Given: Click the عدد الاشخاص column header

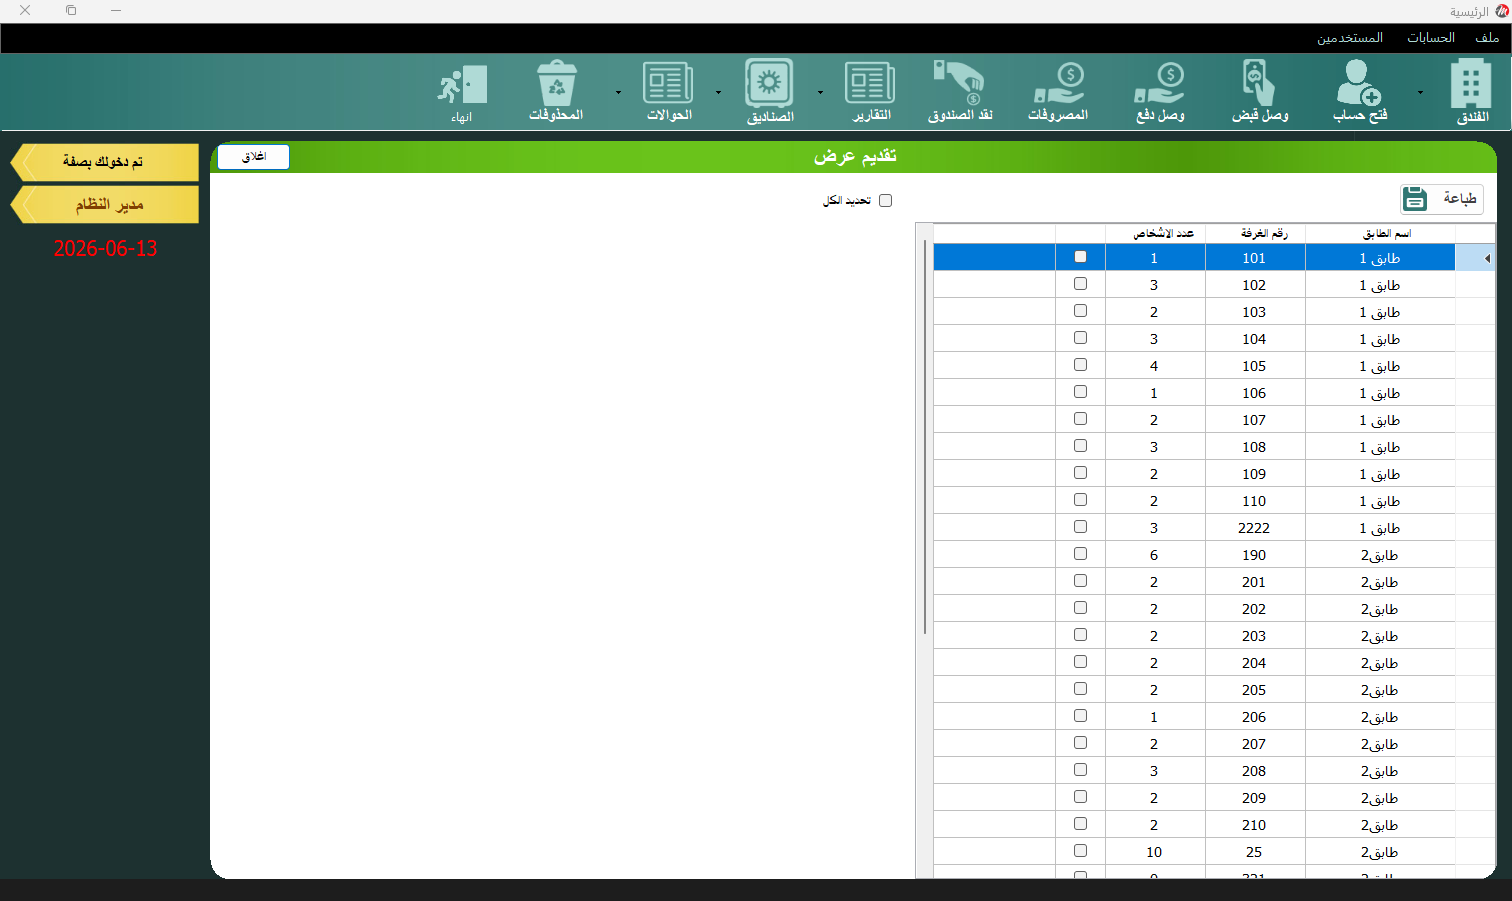Looking at the screenshot, I should pos(1155,234).
